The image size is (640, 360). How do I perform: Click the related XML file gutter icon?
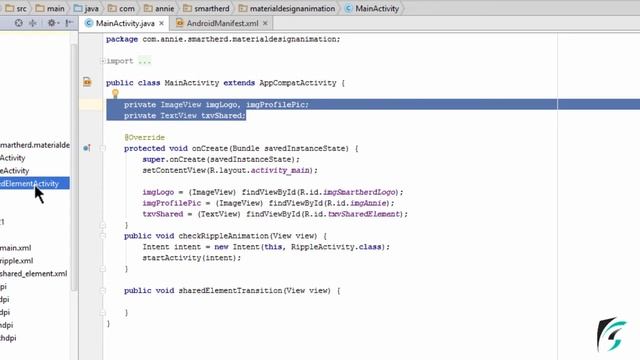(87, 82)
